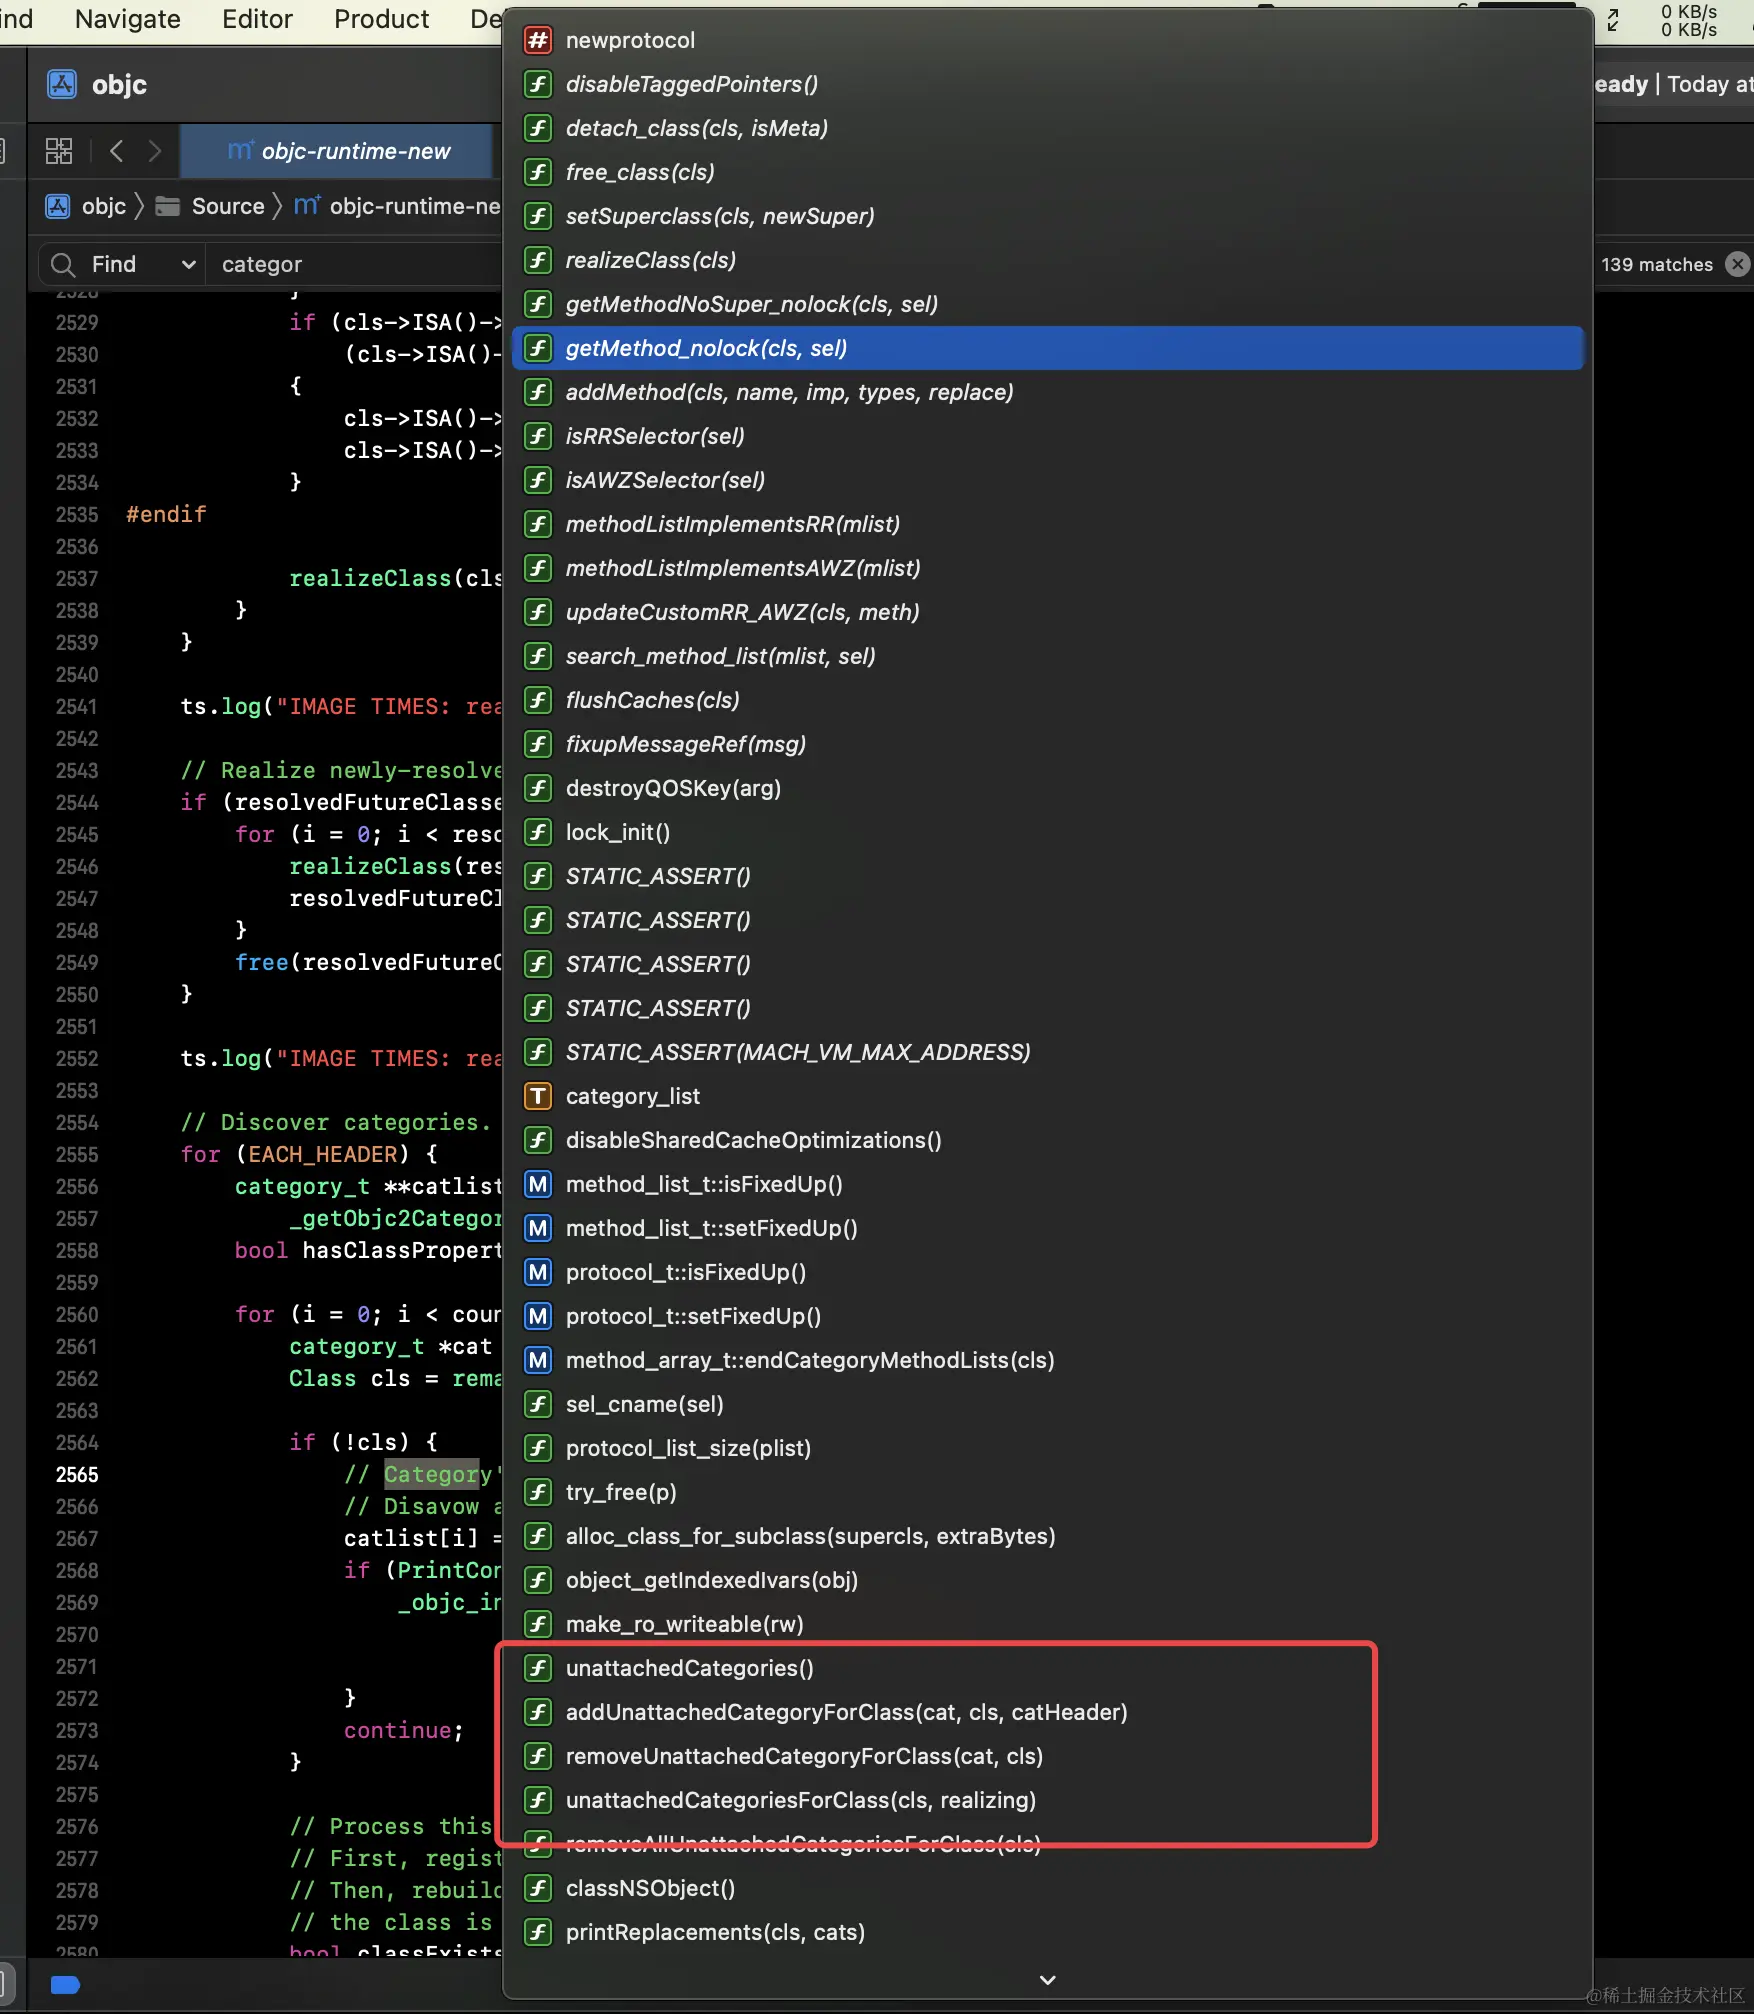Open the Navigate menu
The width and height of the screenshot is (1754, 2014).
(x=128, y=19)
